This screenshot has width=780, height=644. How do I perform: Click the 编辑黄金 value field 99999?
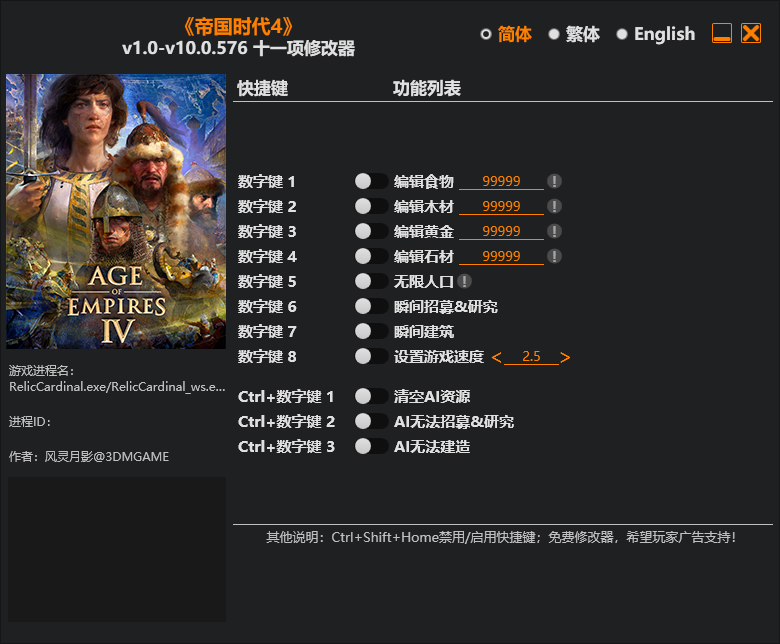click(x=501, y=231)
